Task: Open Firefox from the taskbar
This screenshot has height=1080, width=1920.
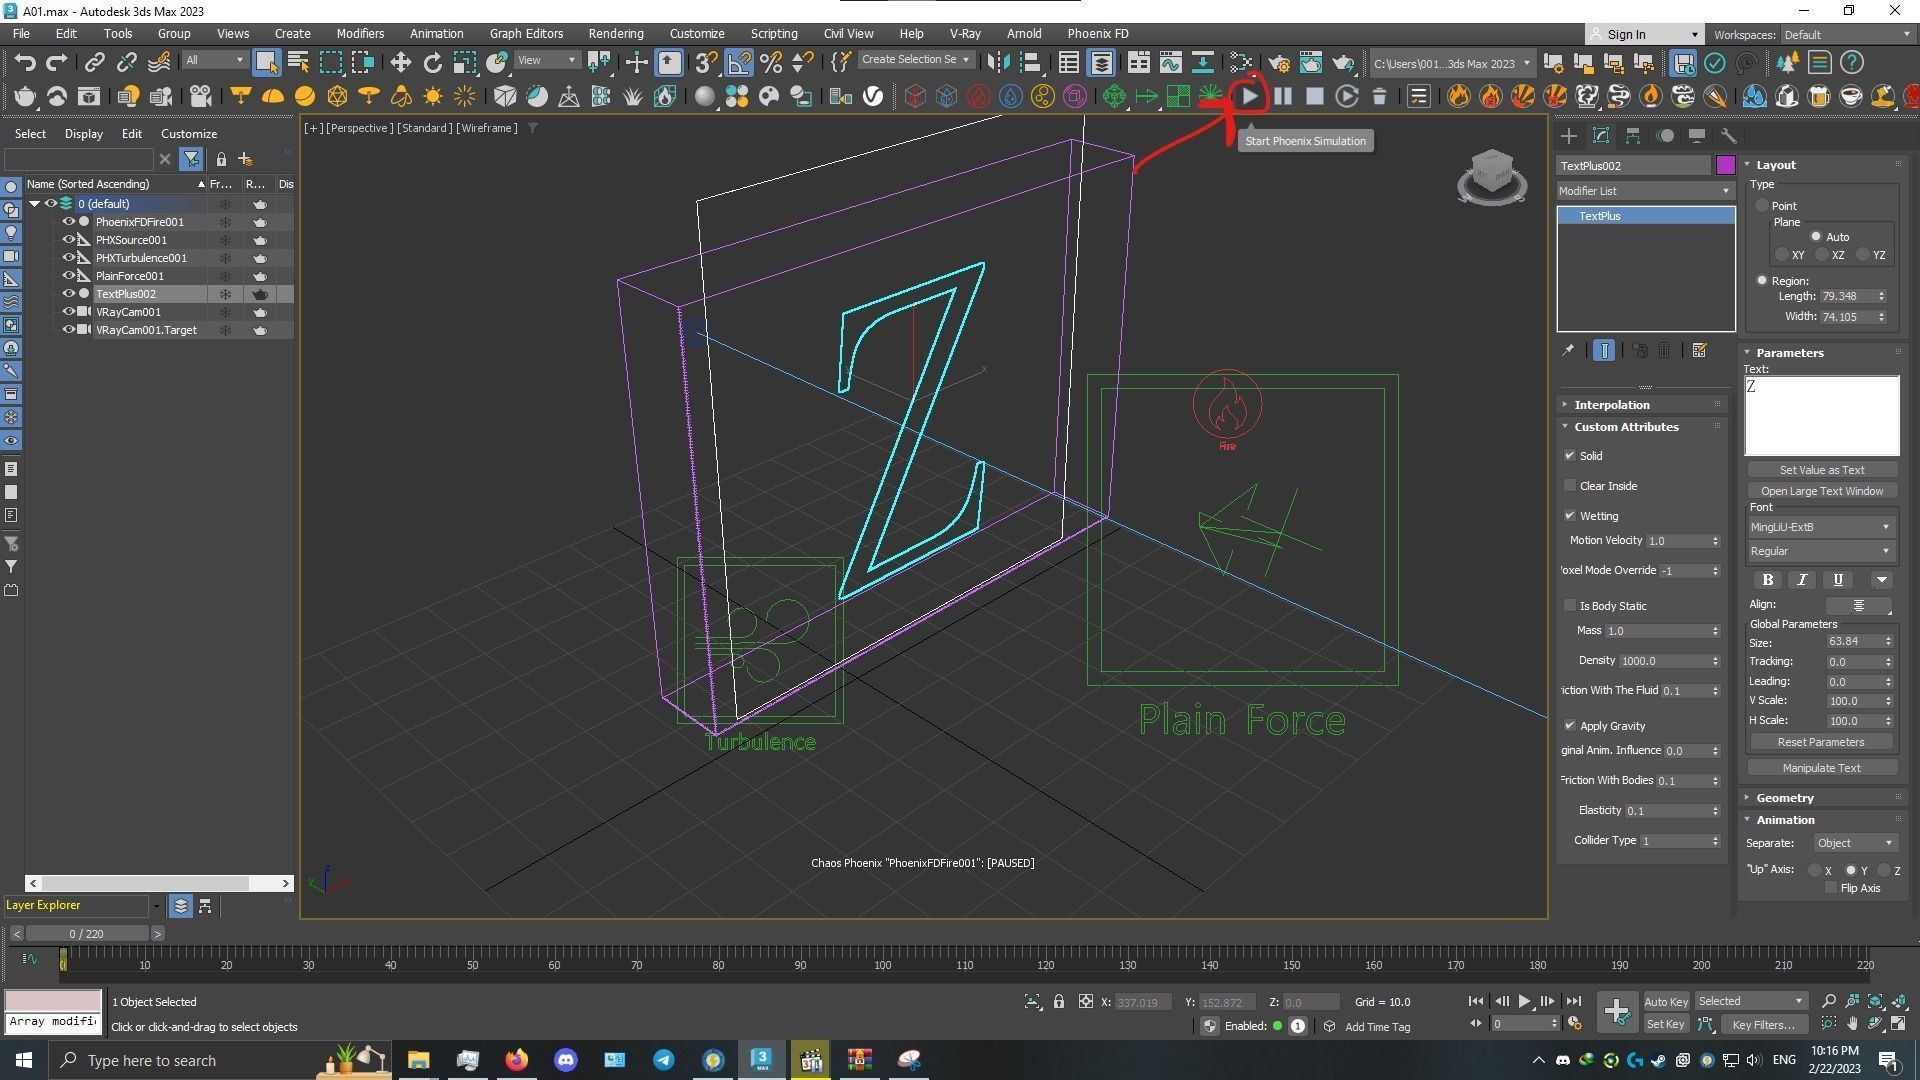Action: coord(516,1060)
